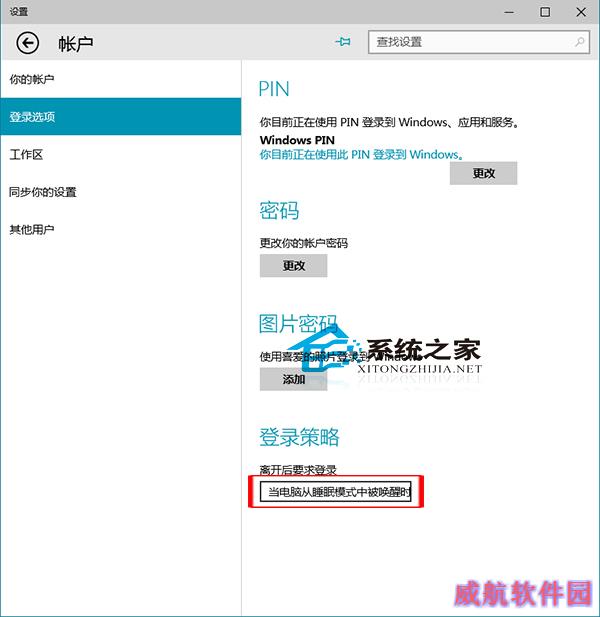600x617 pixels.
Task: Open 同步你的设置 in the sidebar
Action: (120, 192)
